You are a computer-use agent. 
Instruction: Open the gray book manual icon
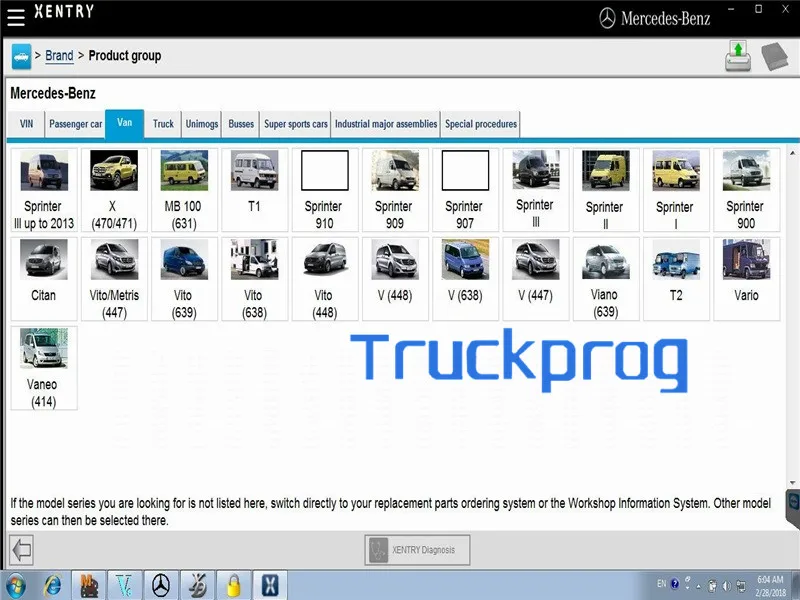click(774, 56)
